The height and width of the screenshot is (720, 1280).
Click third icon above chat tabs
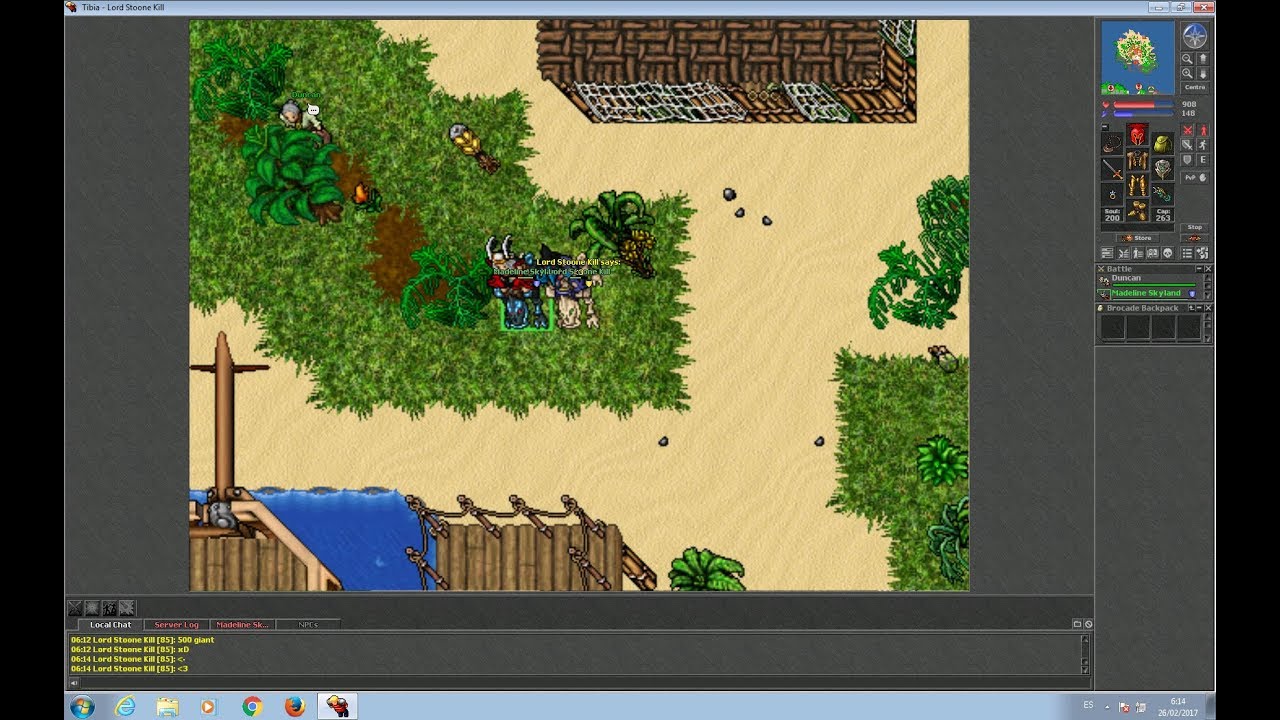[110, 608]
